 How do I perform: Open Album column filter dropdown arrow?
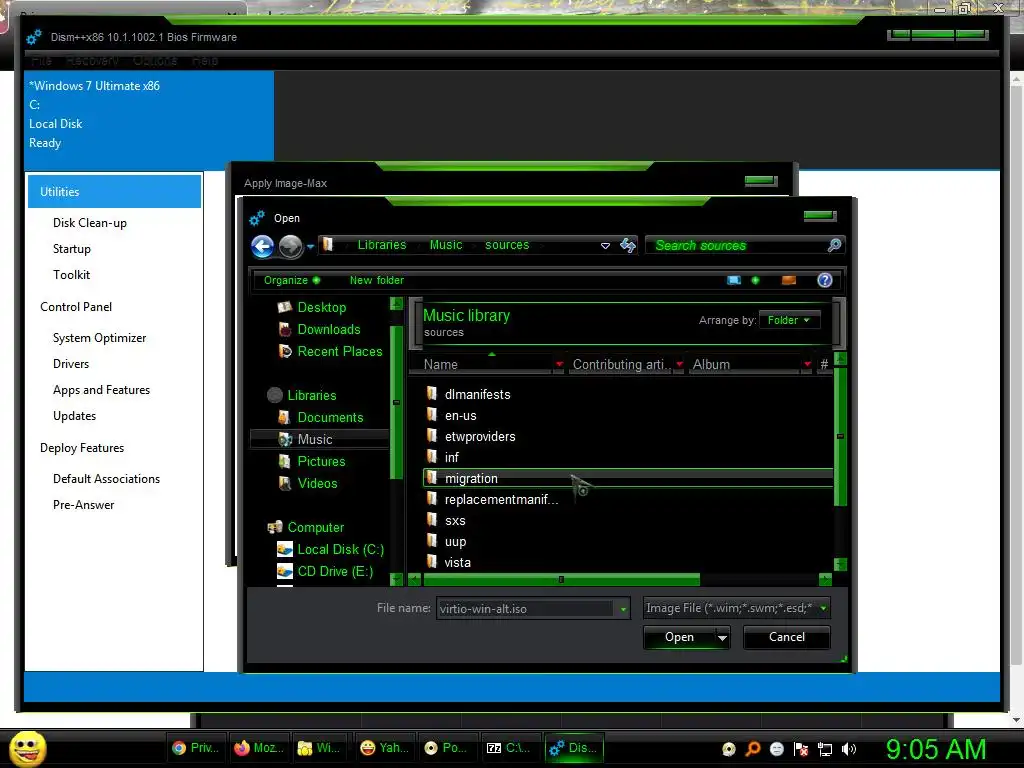(807, 364)
